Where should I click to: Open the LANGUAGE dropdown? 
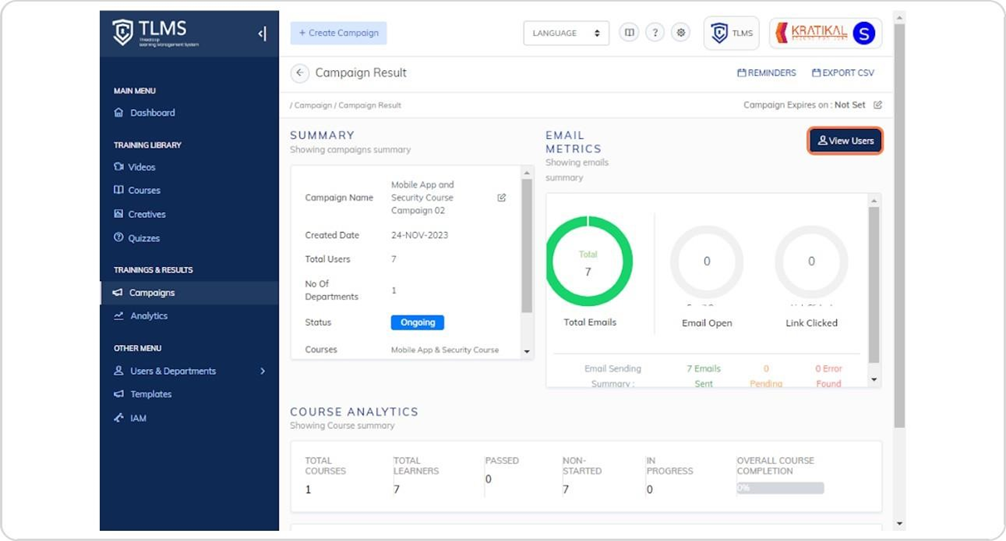click(566, 33)
